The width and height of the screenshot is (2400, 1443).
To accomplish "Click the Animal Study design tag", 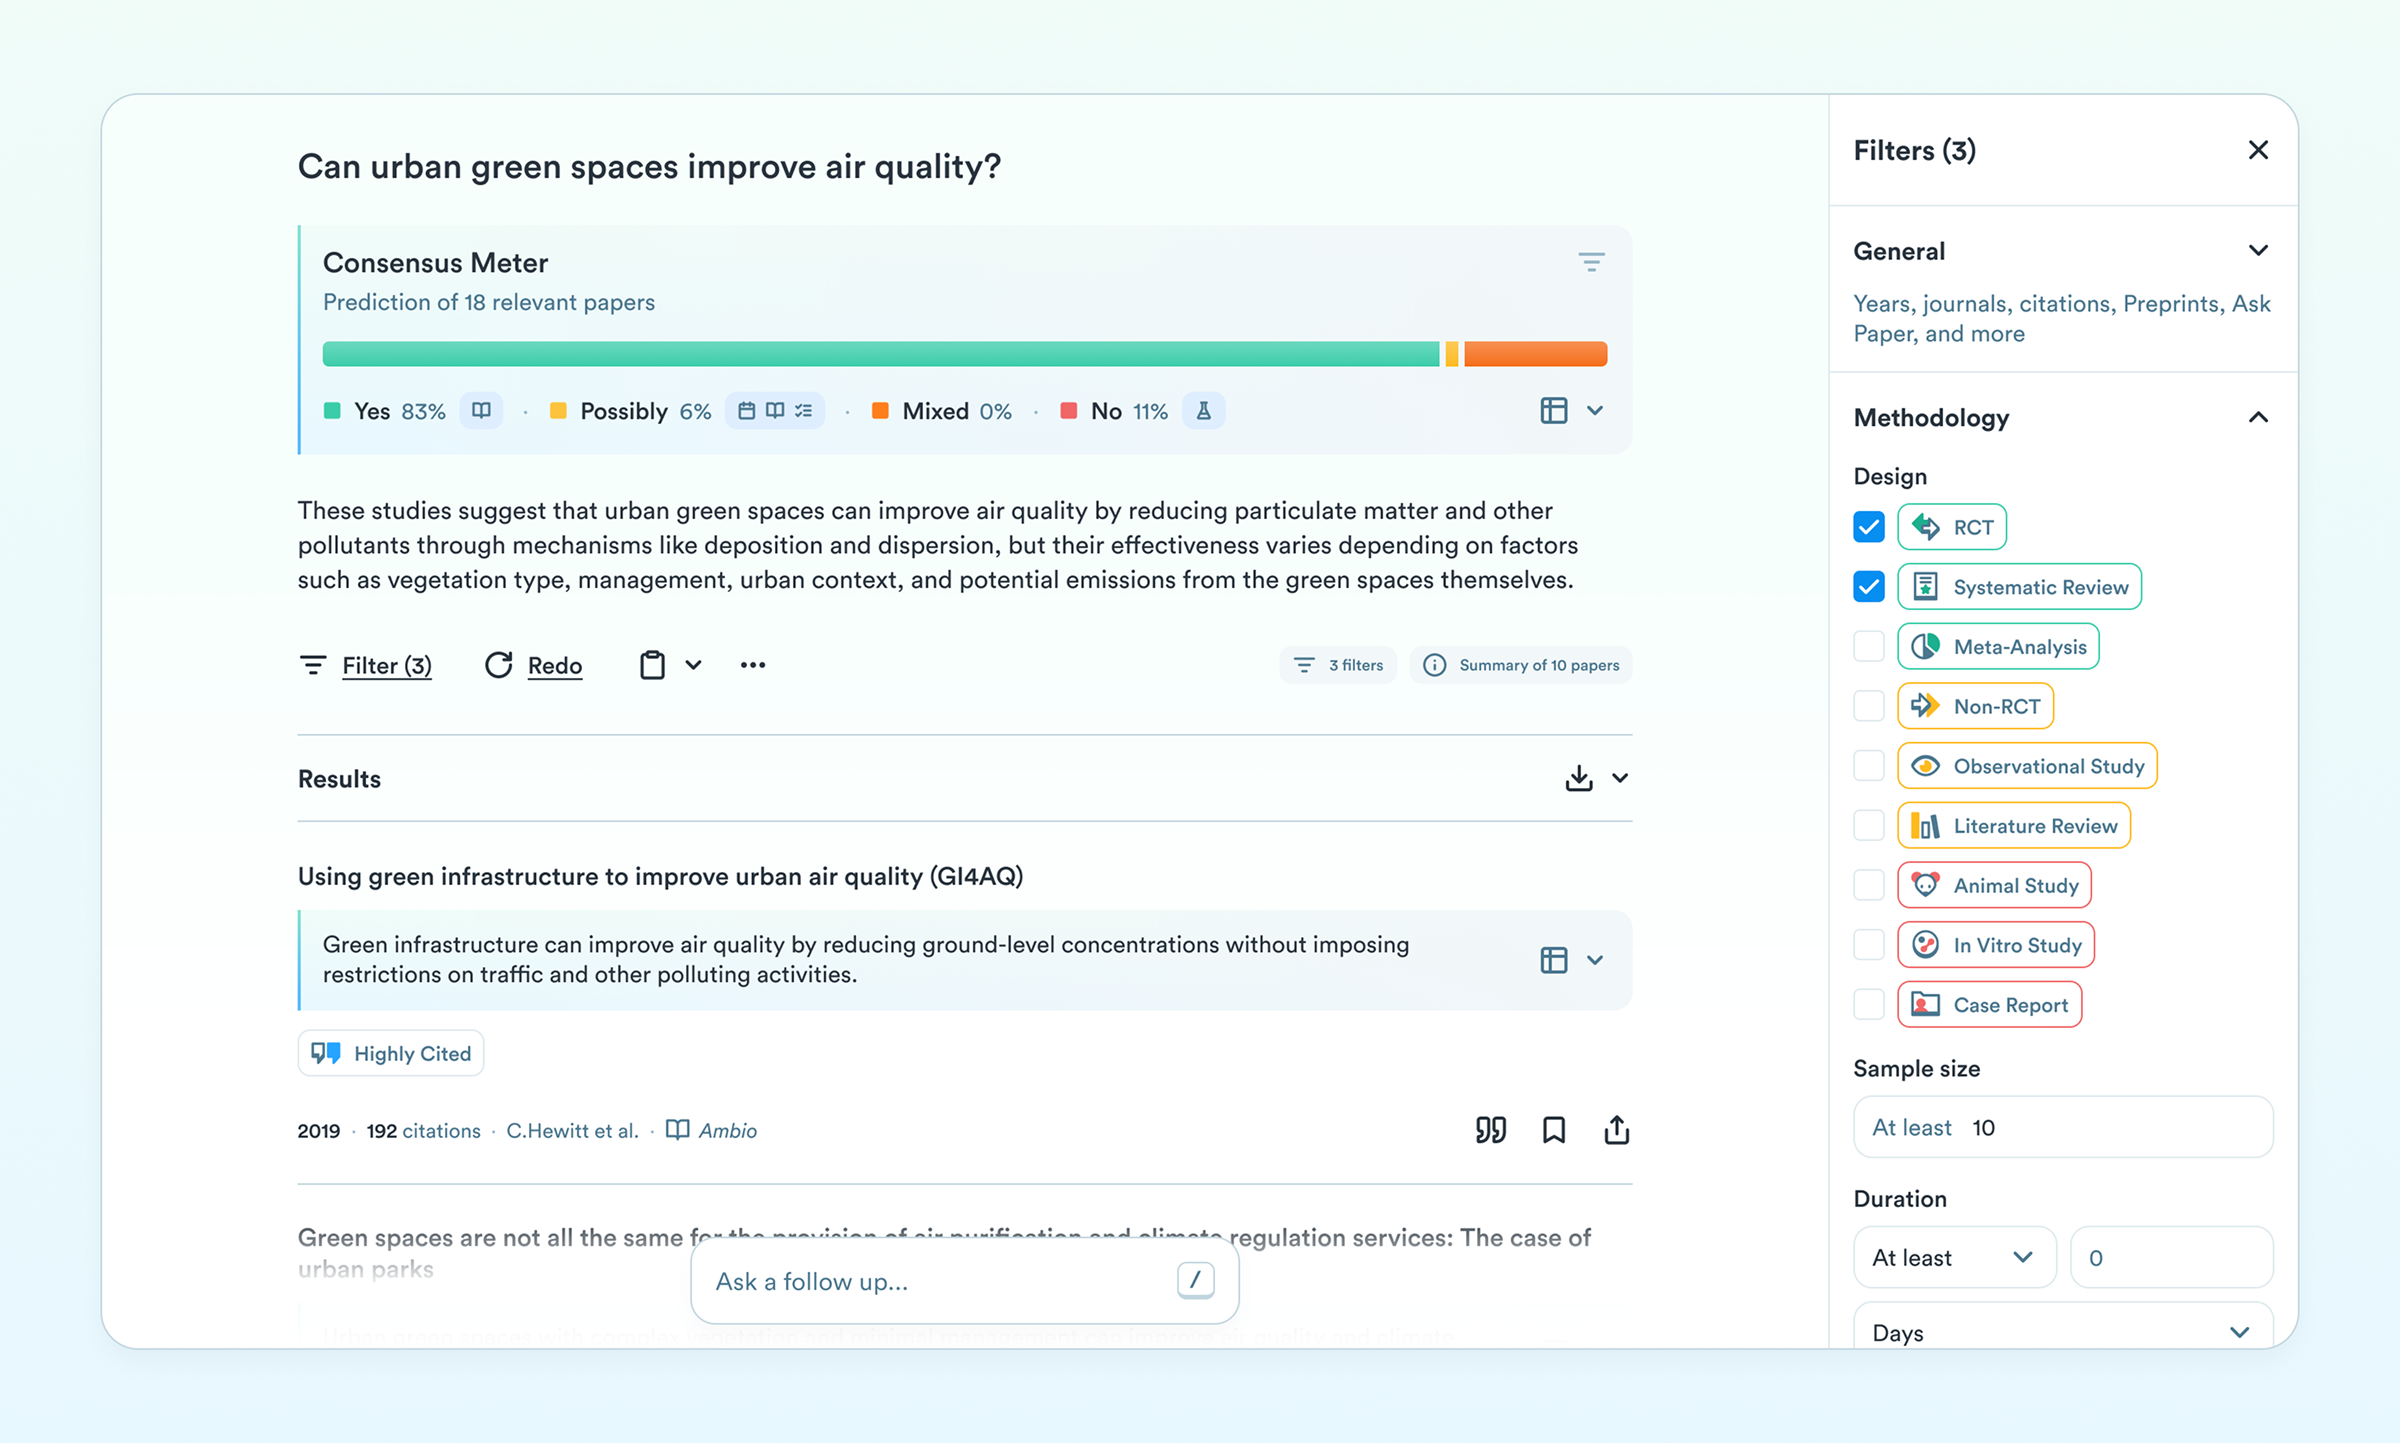I will pyautogui.click(x=1994, y=885).
